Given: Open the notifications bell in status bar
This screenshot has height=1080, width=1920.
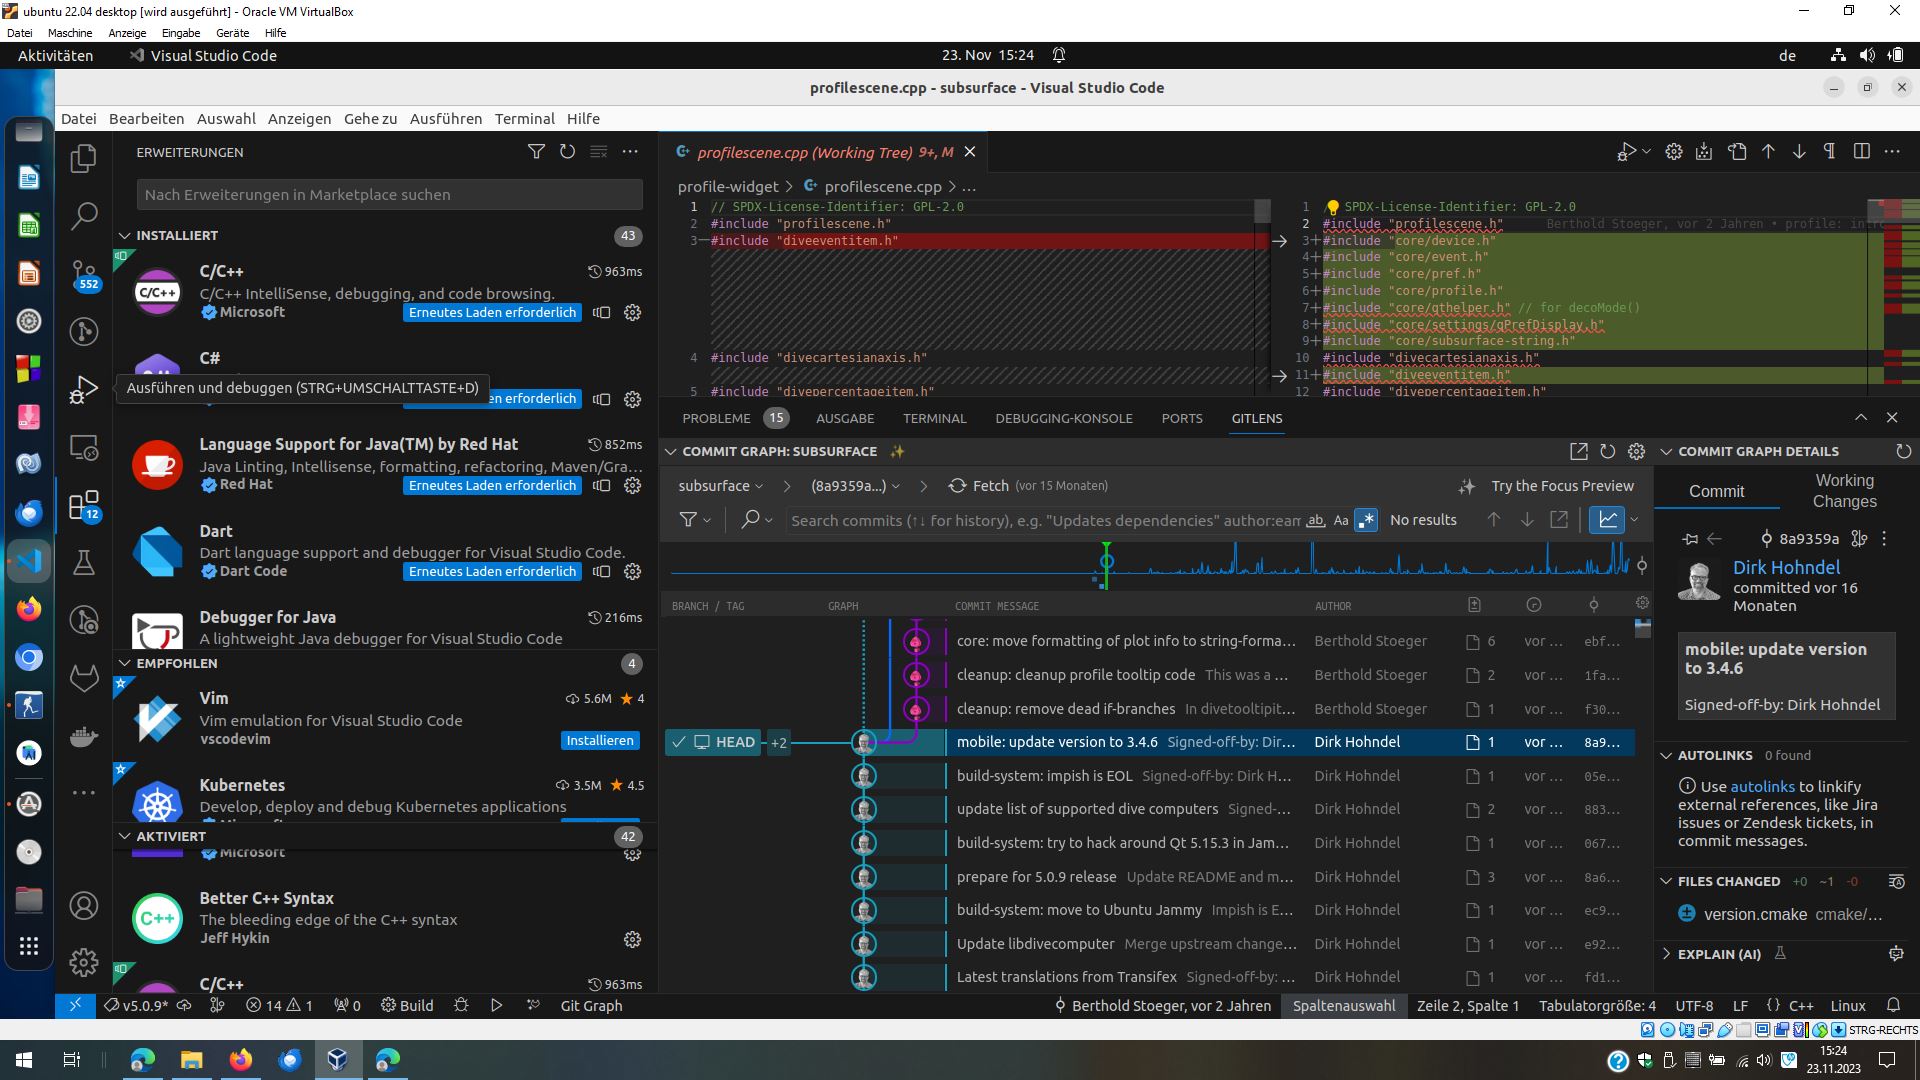Looking at the screenshot, I should coord(1893,1006).
